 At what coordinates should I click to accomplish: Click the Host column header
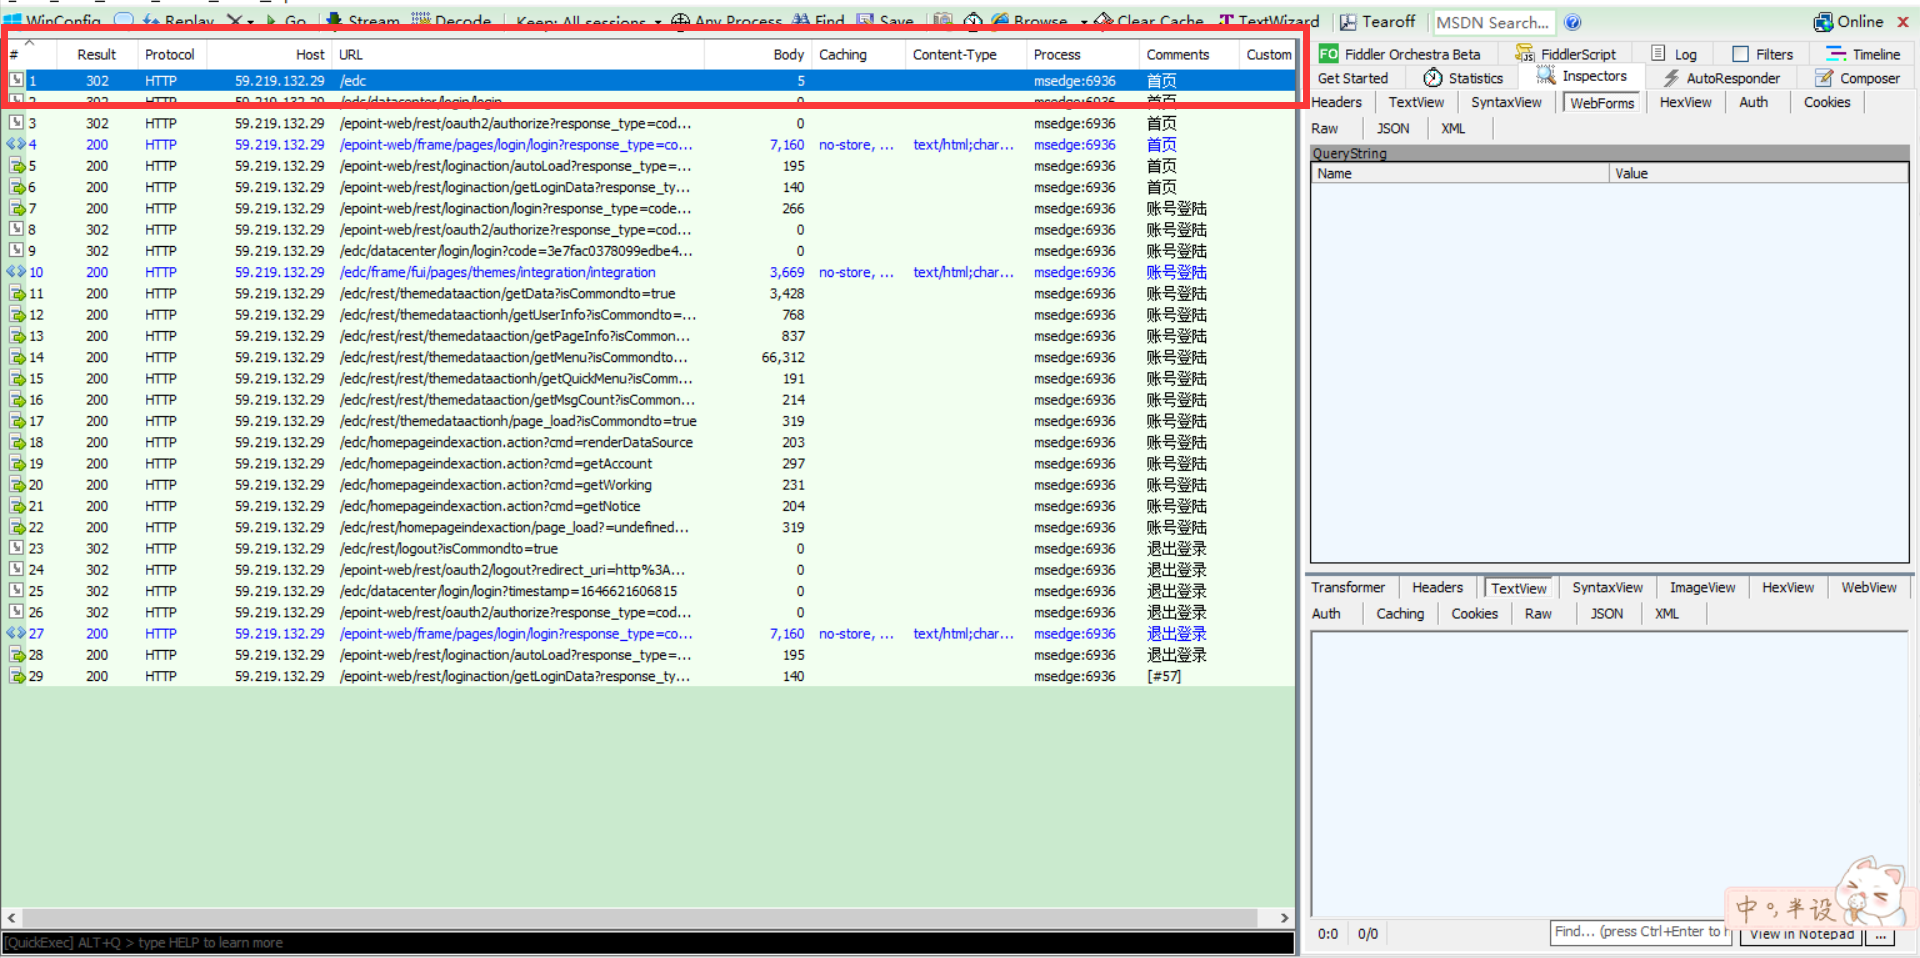269,54
